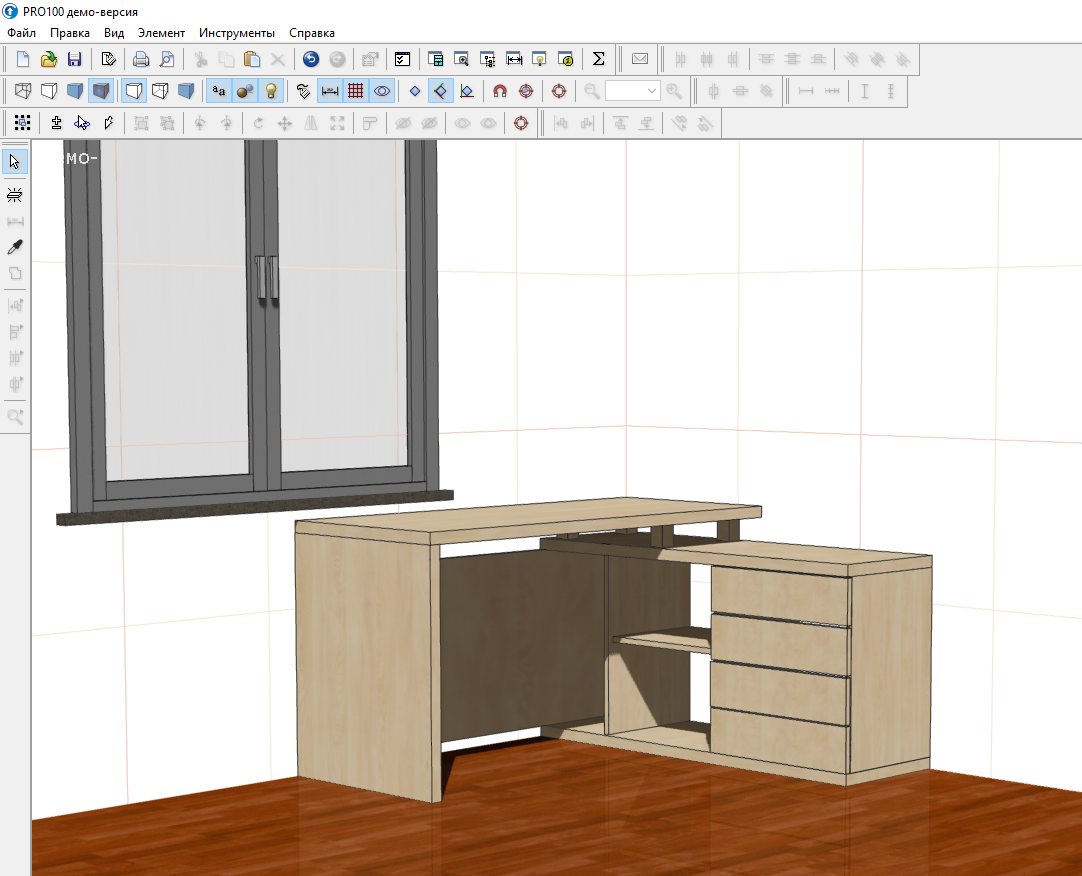The height and width of the screenshot is (876, 1082).
Task: Toggle snap magnet button
Action: click(500, 91)
